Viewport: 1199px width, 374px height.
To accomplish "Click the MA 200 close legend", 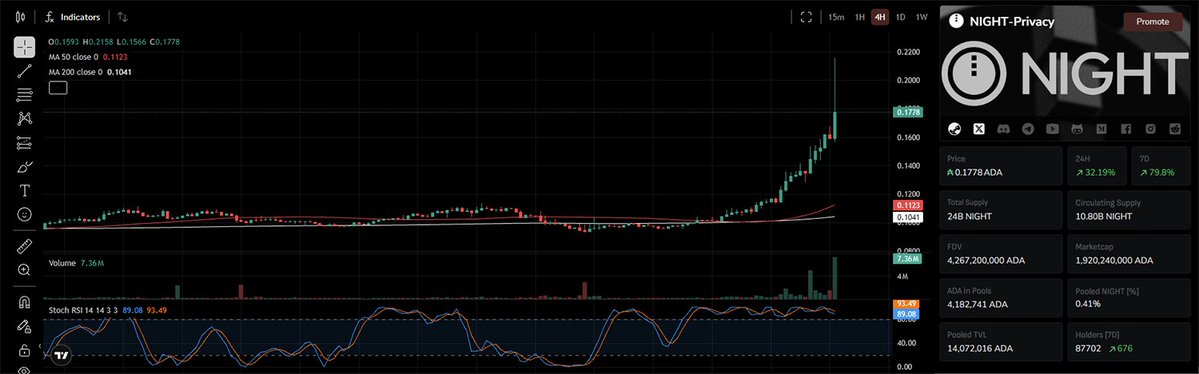I will pyautogui.click(x=89, y=72).
